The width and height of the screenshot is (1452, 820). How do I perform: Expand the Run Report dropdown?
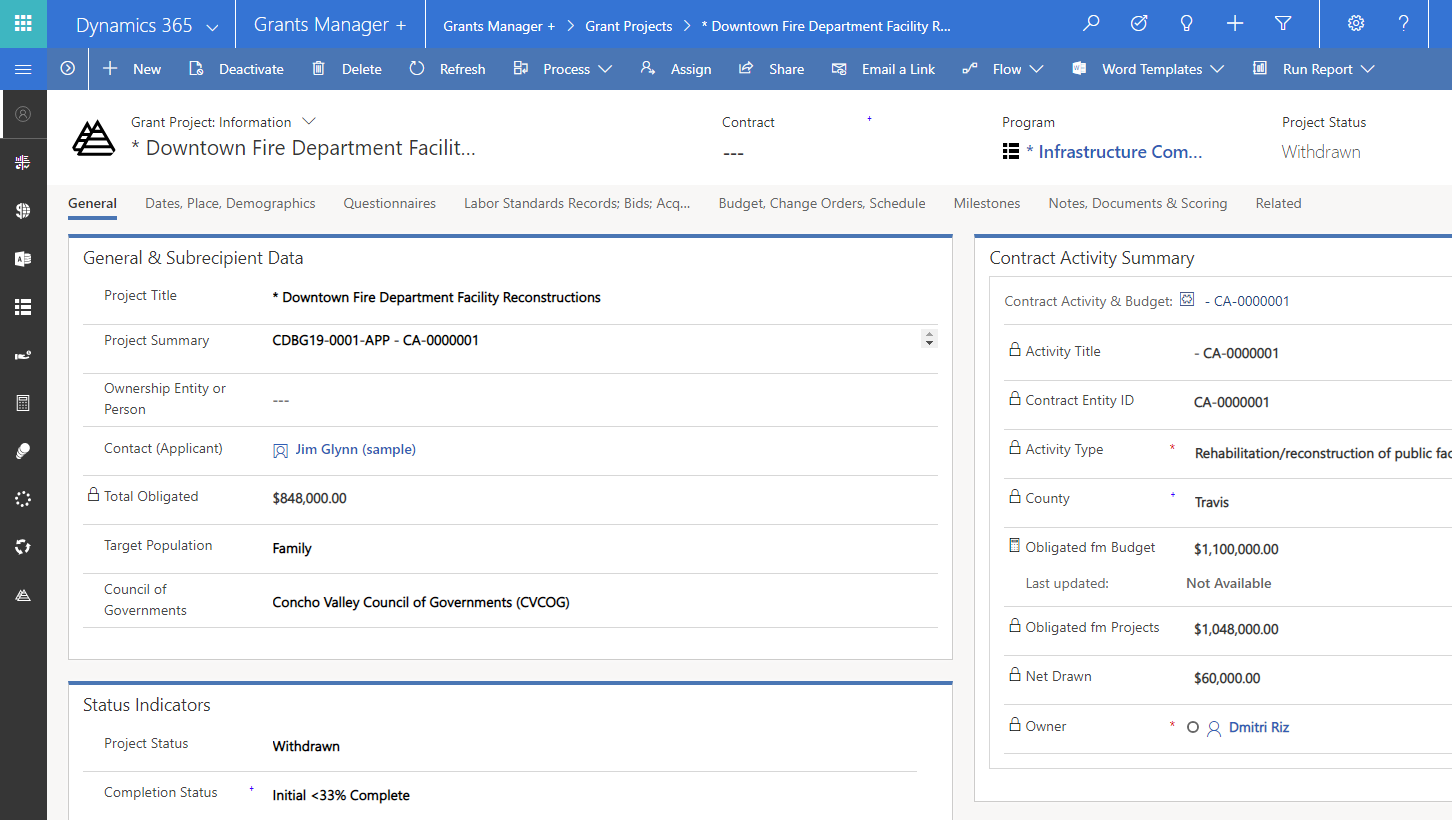coord(1367,69)
